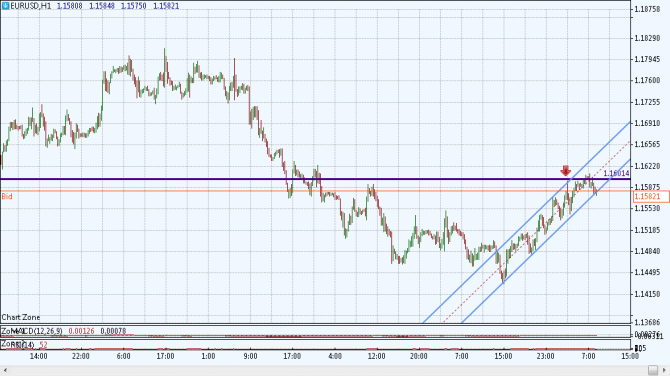Click the horizontal scrollbar thumb

653,370
